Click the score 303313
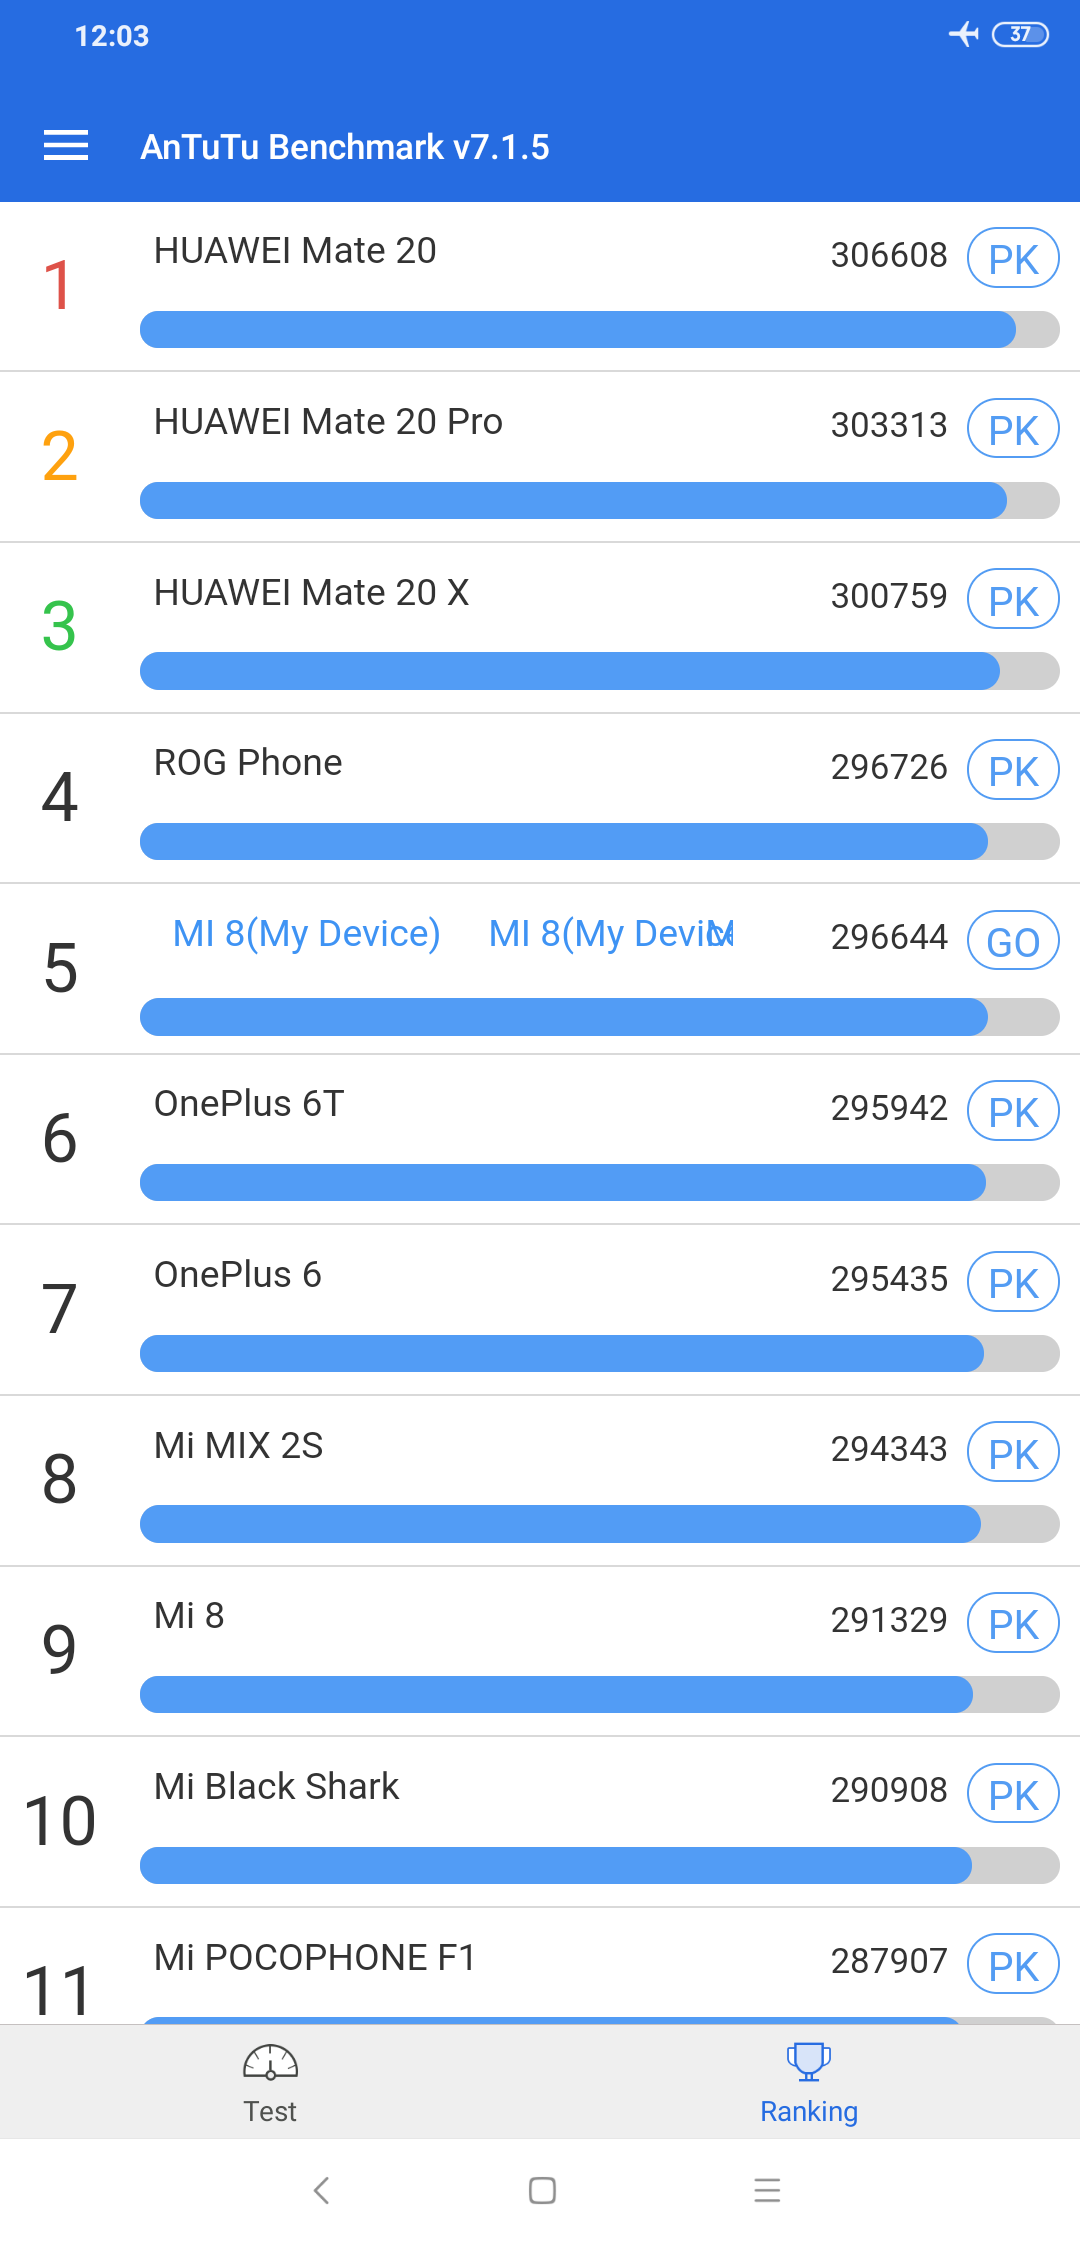 pyautogui.click(x=889, y=425)
